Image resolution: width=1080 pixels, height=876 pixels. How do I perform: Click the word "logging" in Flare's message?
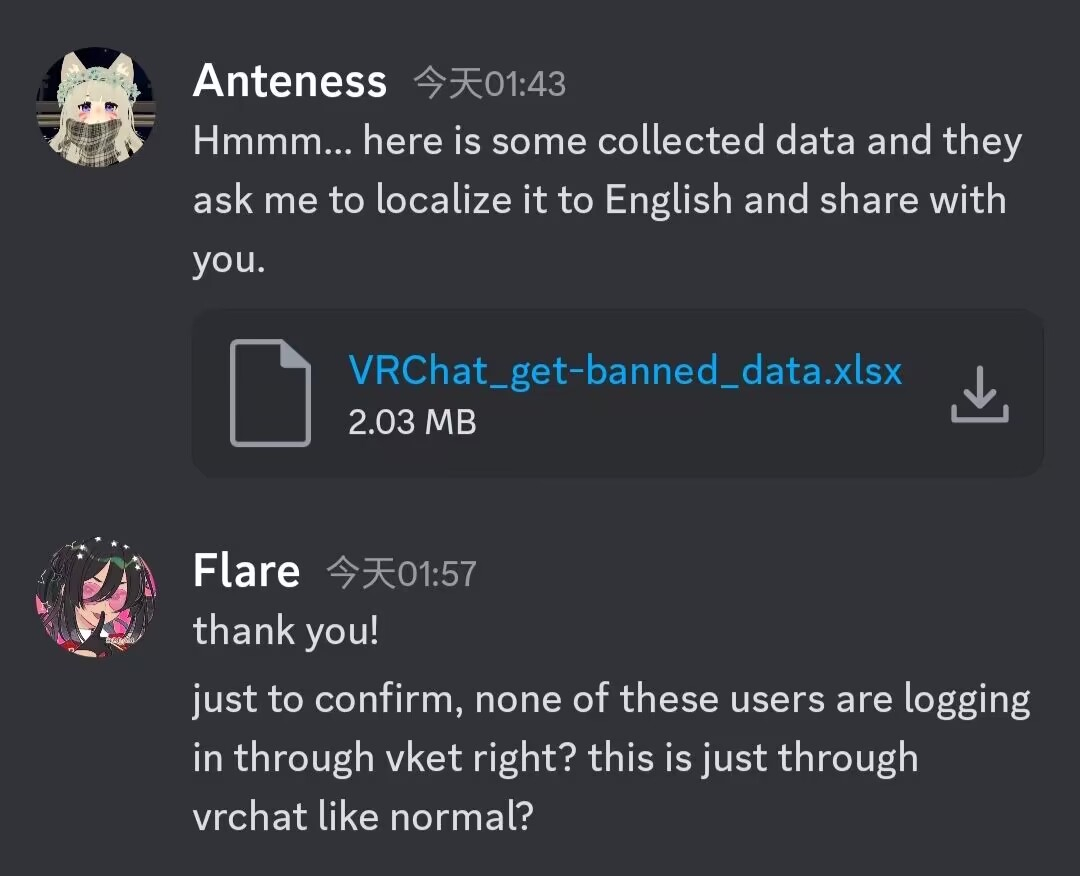[966, 699]
